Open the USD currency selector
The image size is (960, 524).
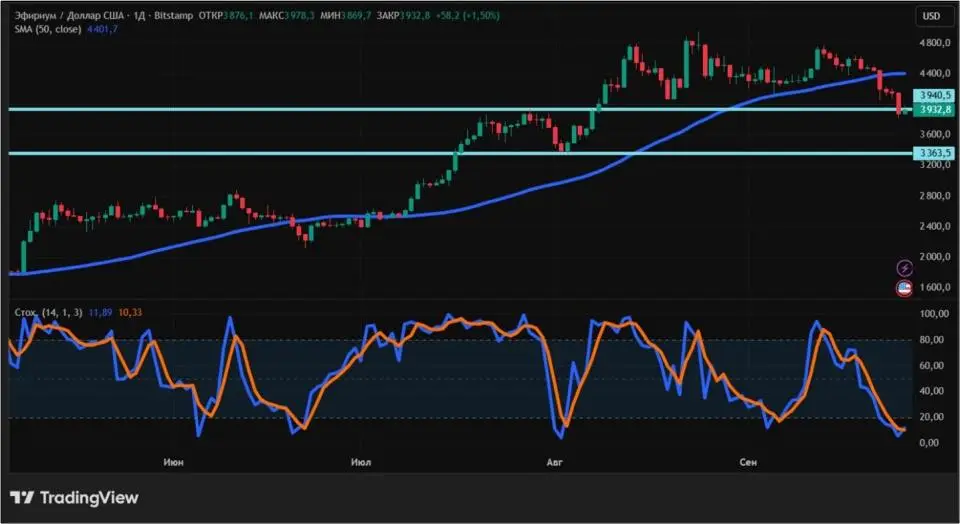click(931, 16)
